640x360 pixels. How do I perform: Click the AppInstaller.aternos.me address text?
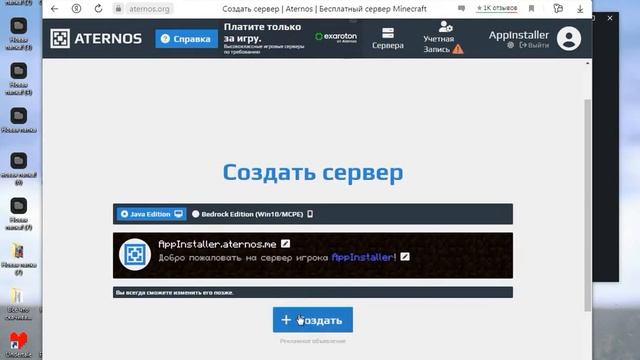coord(217,244)
